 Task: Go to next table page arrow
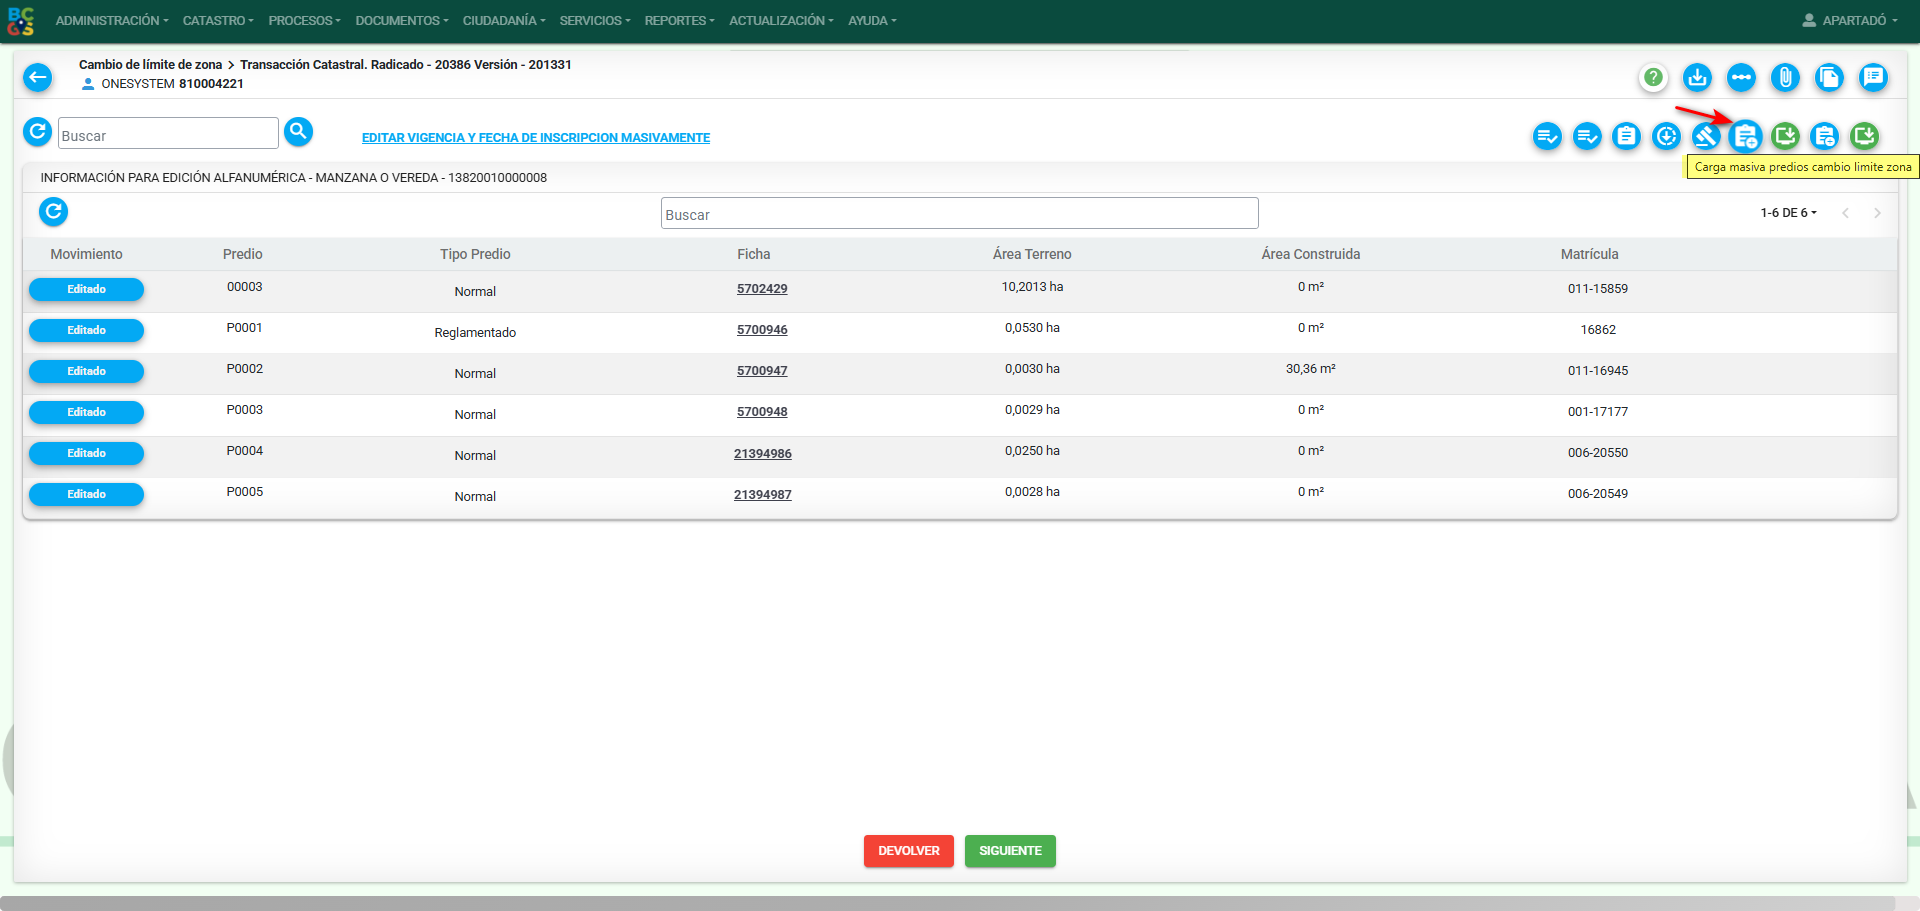(x=1877, y=213)
